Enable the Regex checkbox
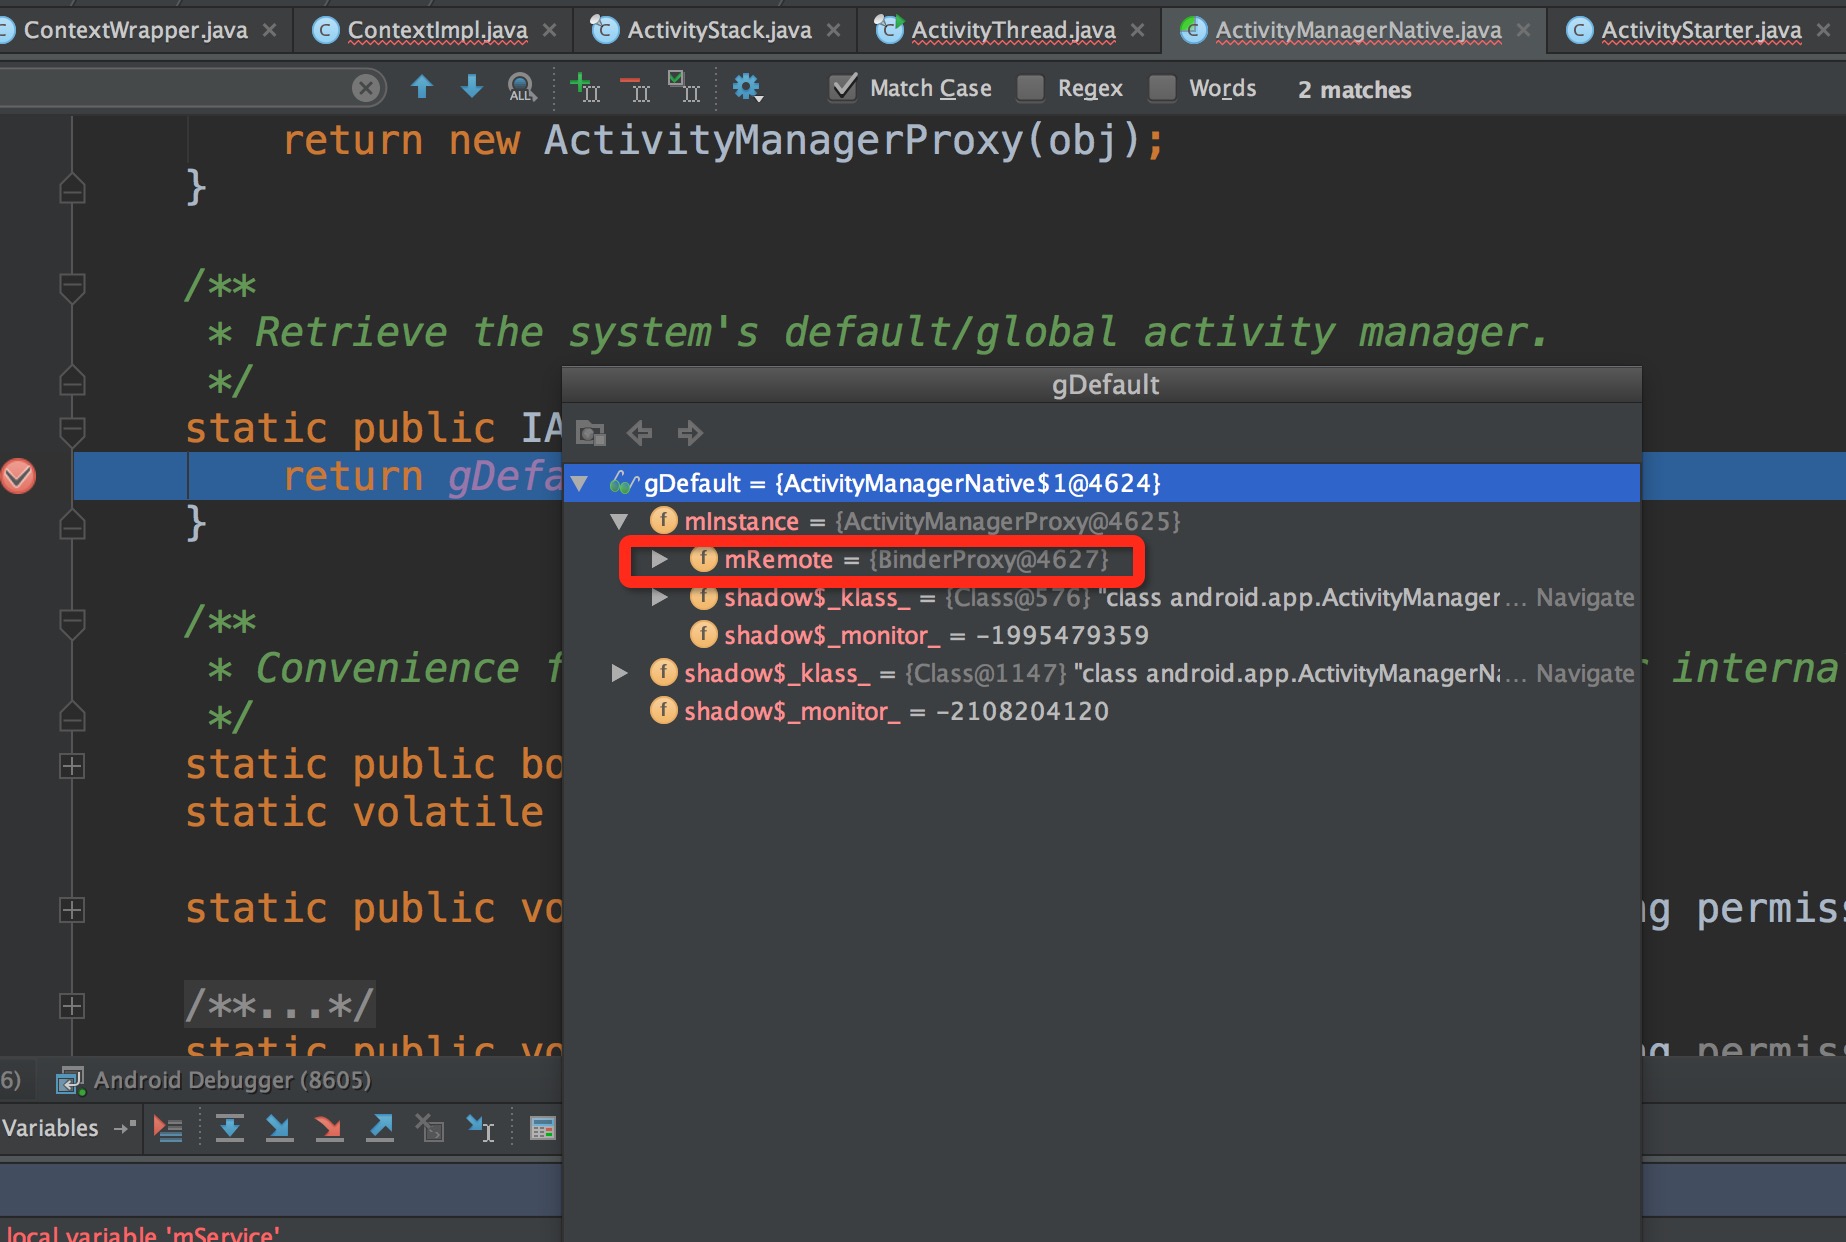Image resolution: width=1846 pixels, height=1242 pixels. point(1030,88)
